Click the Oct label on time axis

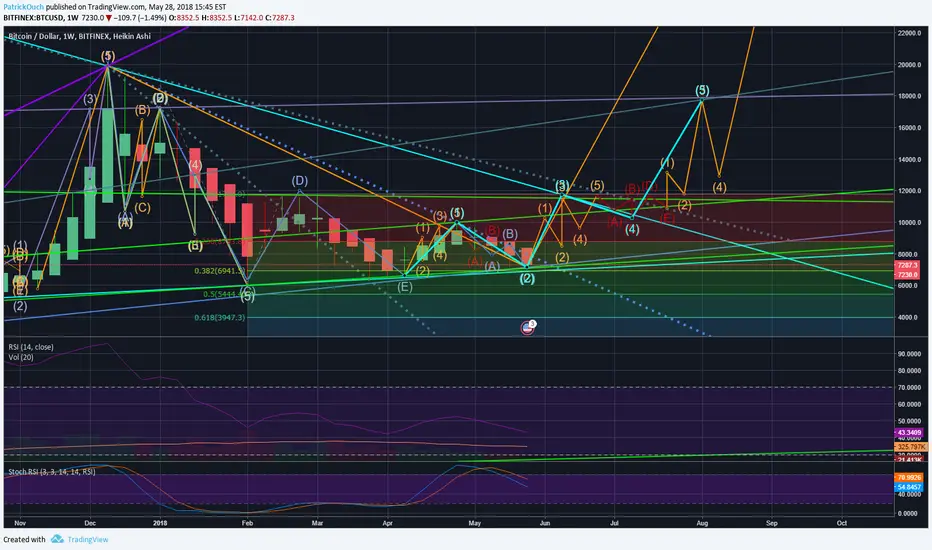842,523
